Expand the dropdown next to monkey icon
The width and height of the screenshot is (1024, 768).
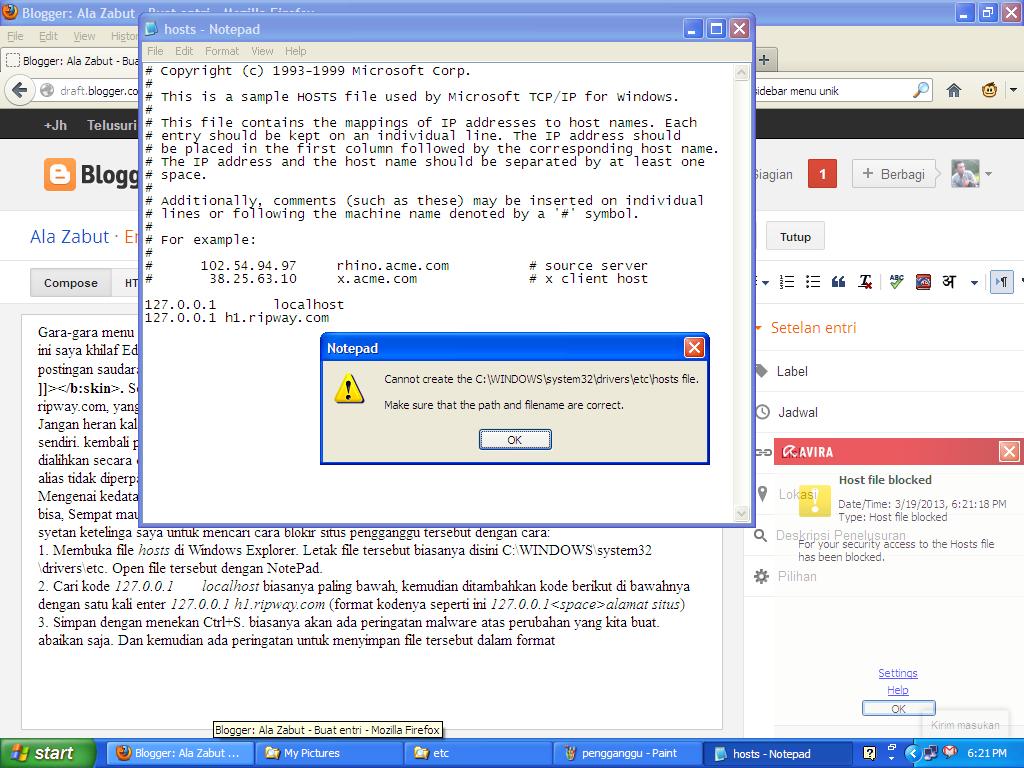point(1013,90)
